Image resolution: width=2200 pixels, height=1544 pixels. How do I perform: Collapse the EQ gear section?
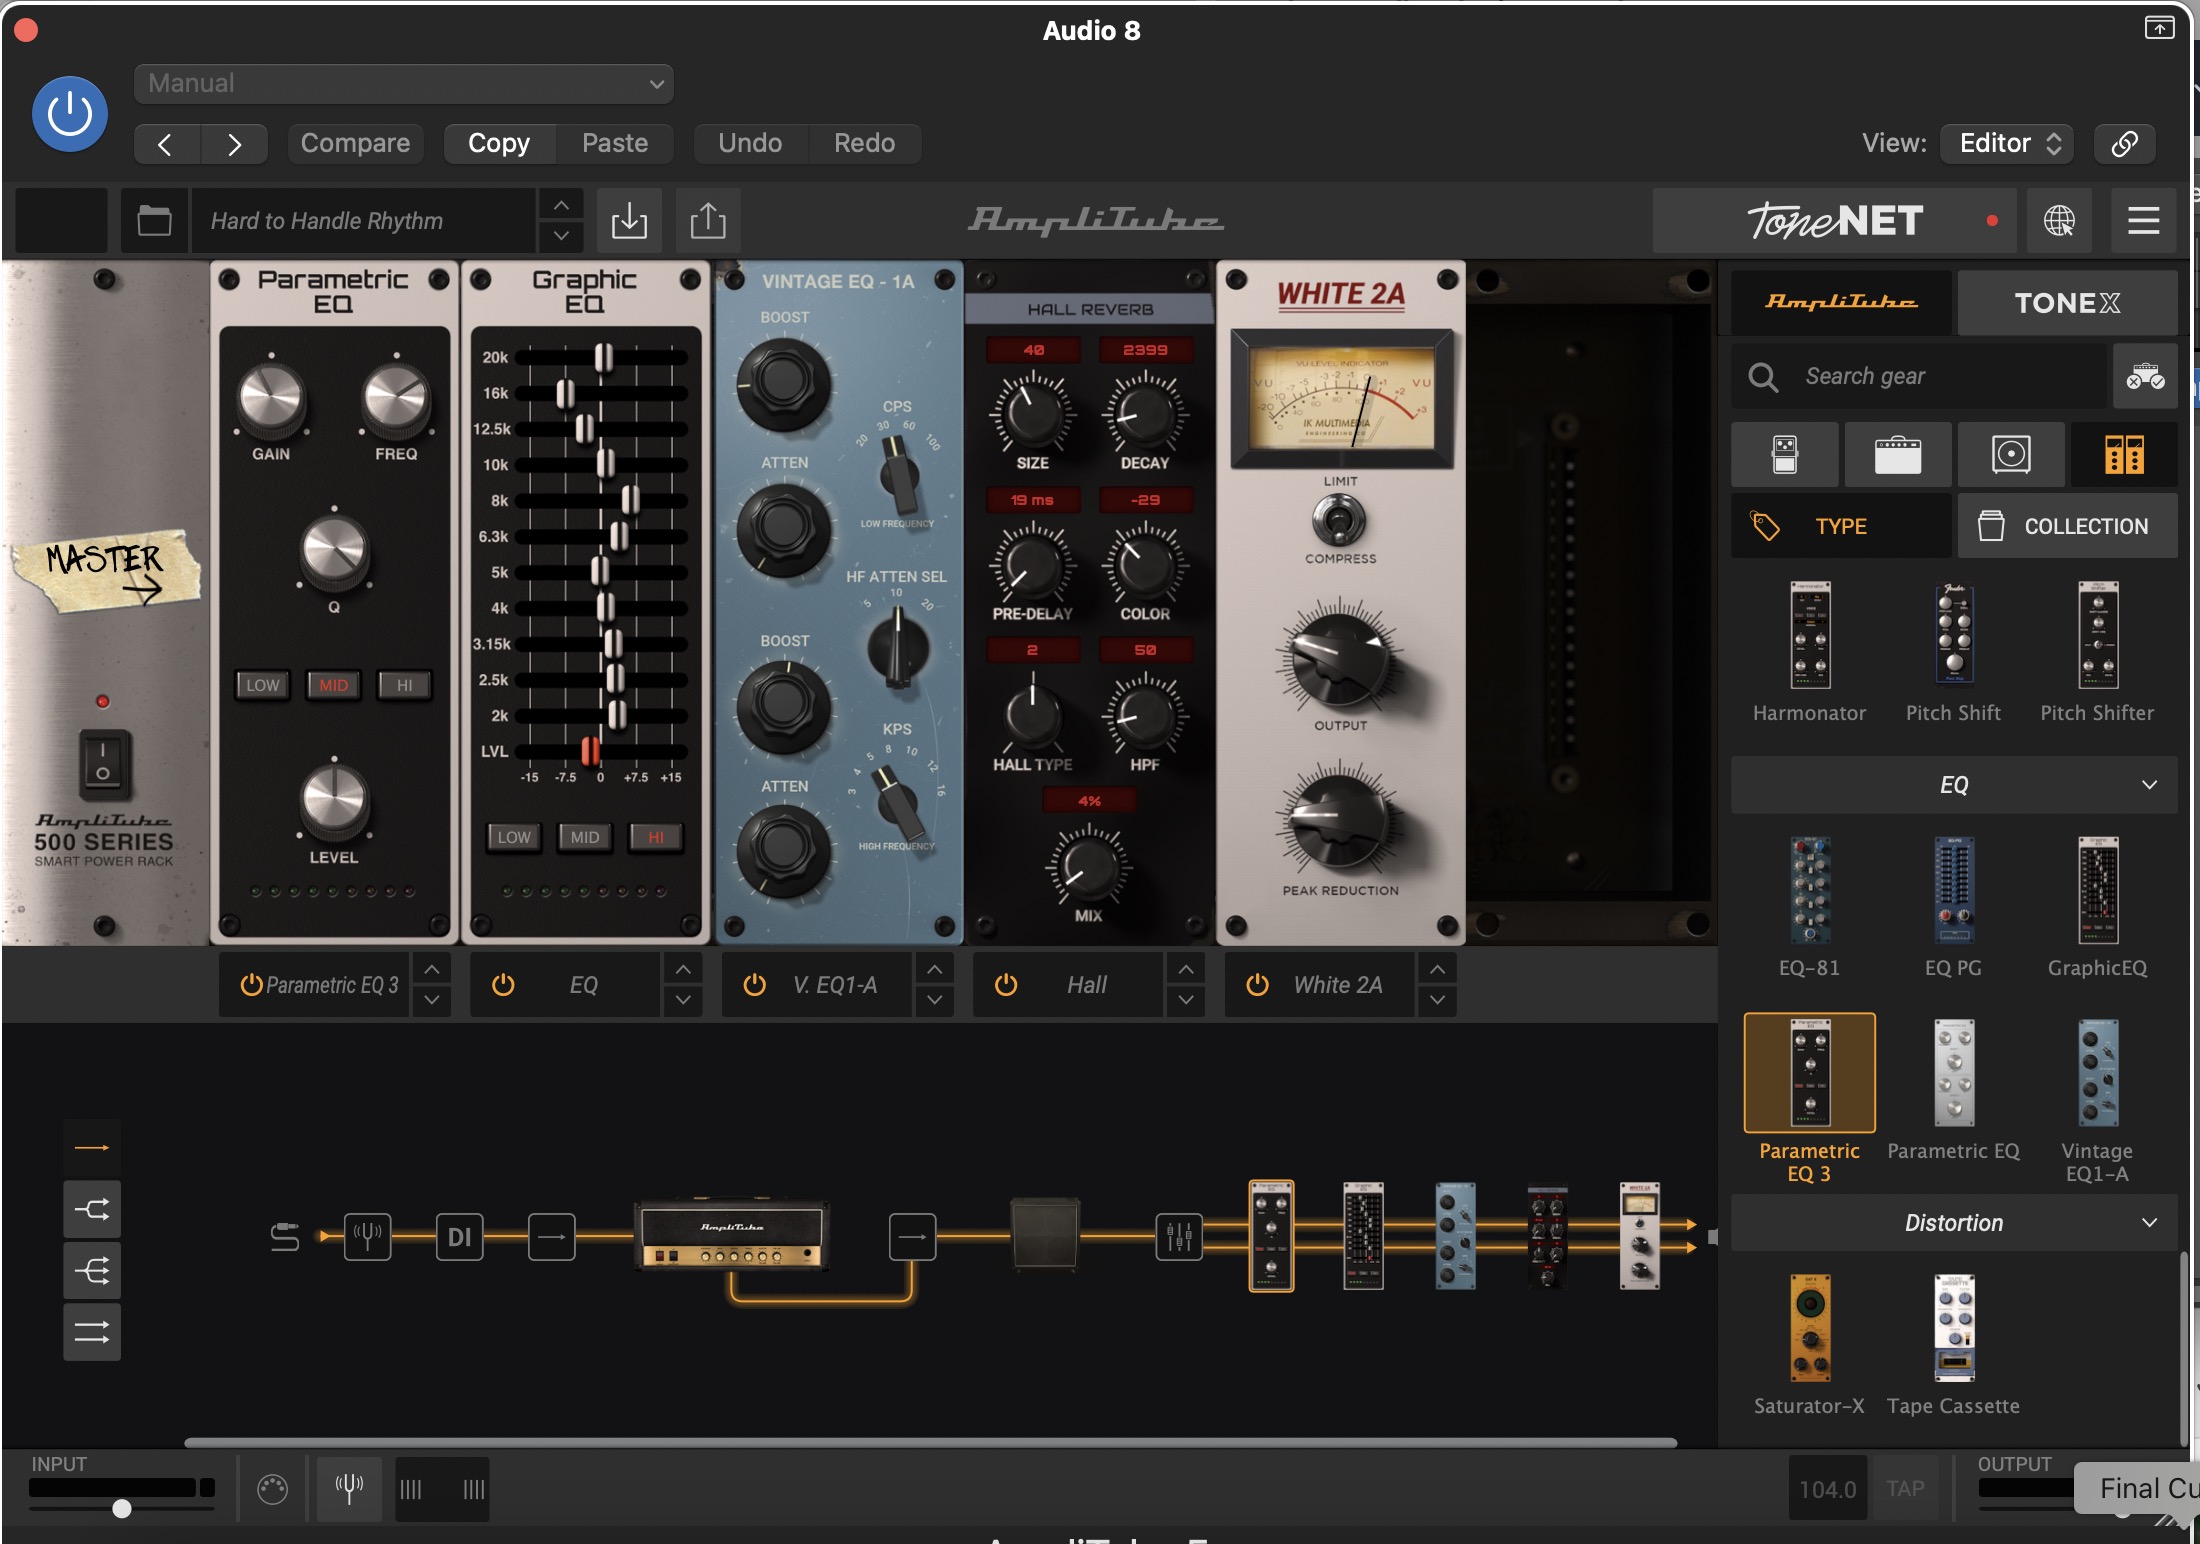click(2149, 785)
